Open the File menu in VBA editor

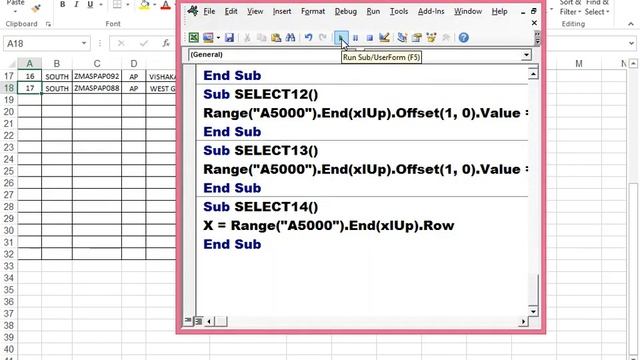click(x=209, y=11)
